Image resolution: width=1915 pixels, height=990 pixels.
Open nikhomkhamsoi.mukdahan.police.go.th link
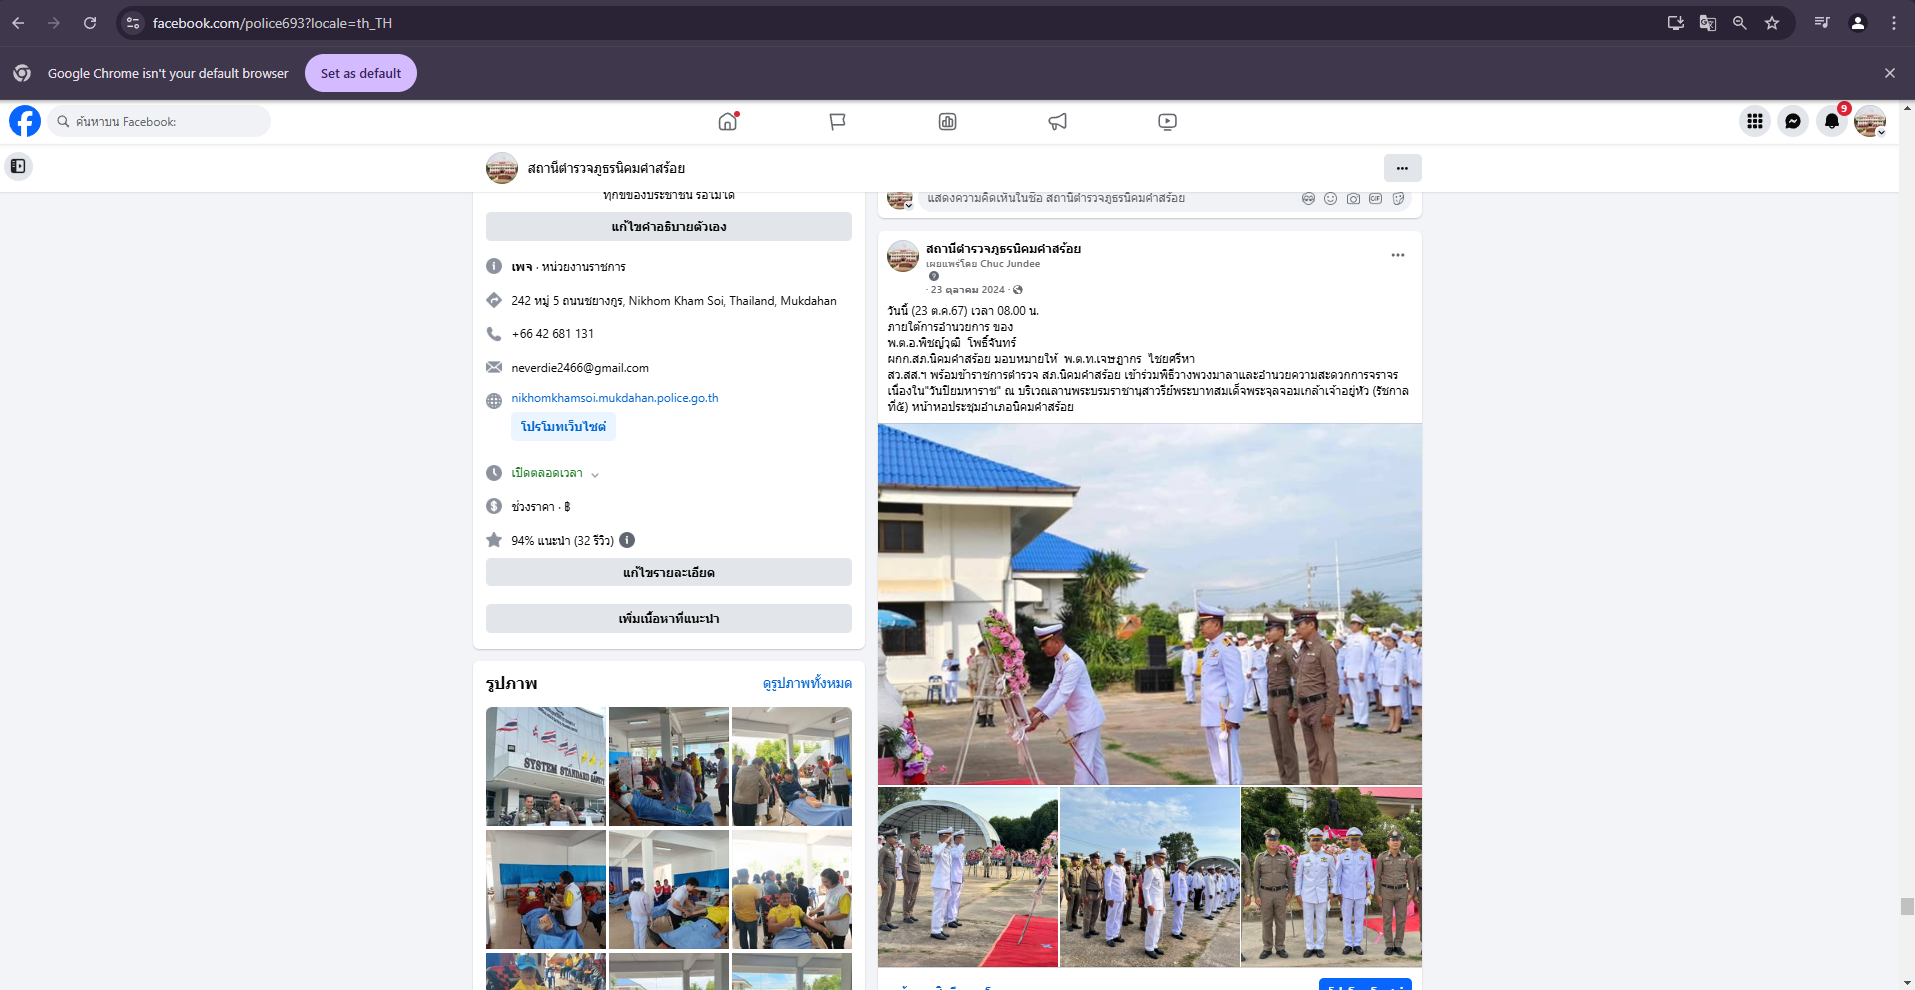point(614,398)
